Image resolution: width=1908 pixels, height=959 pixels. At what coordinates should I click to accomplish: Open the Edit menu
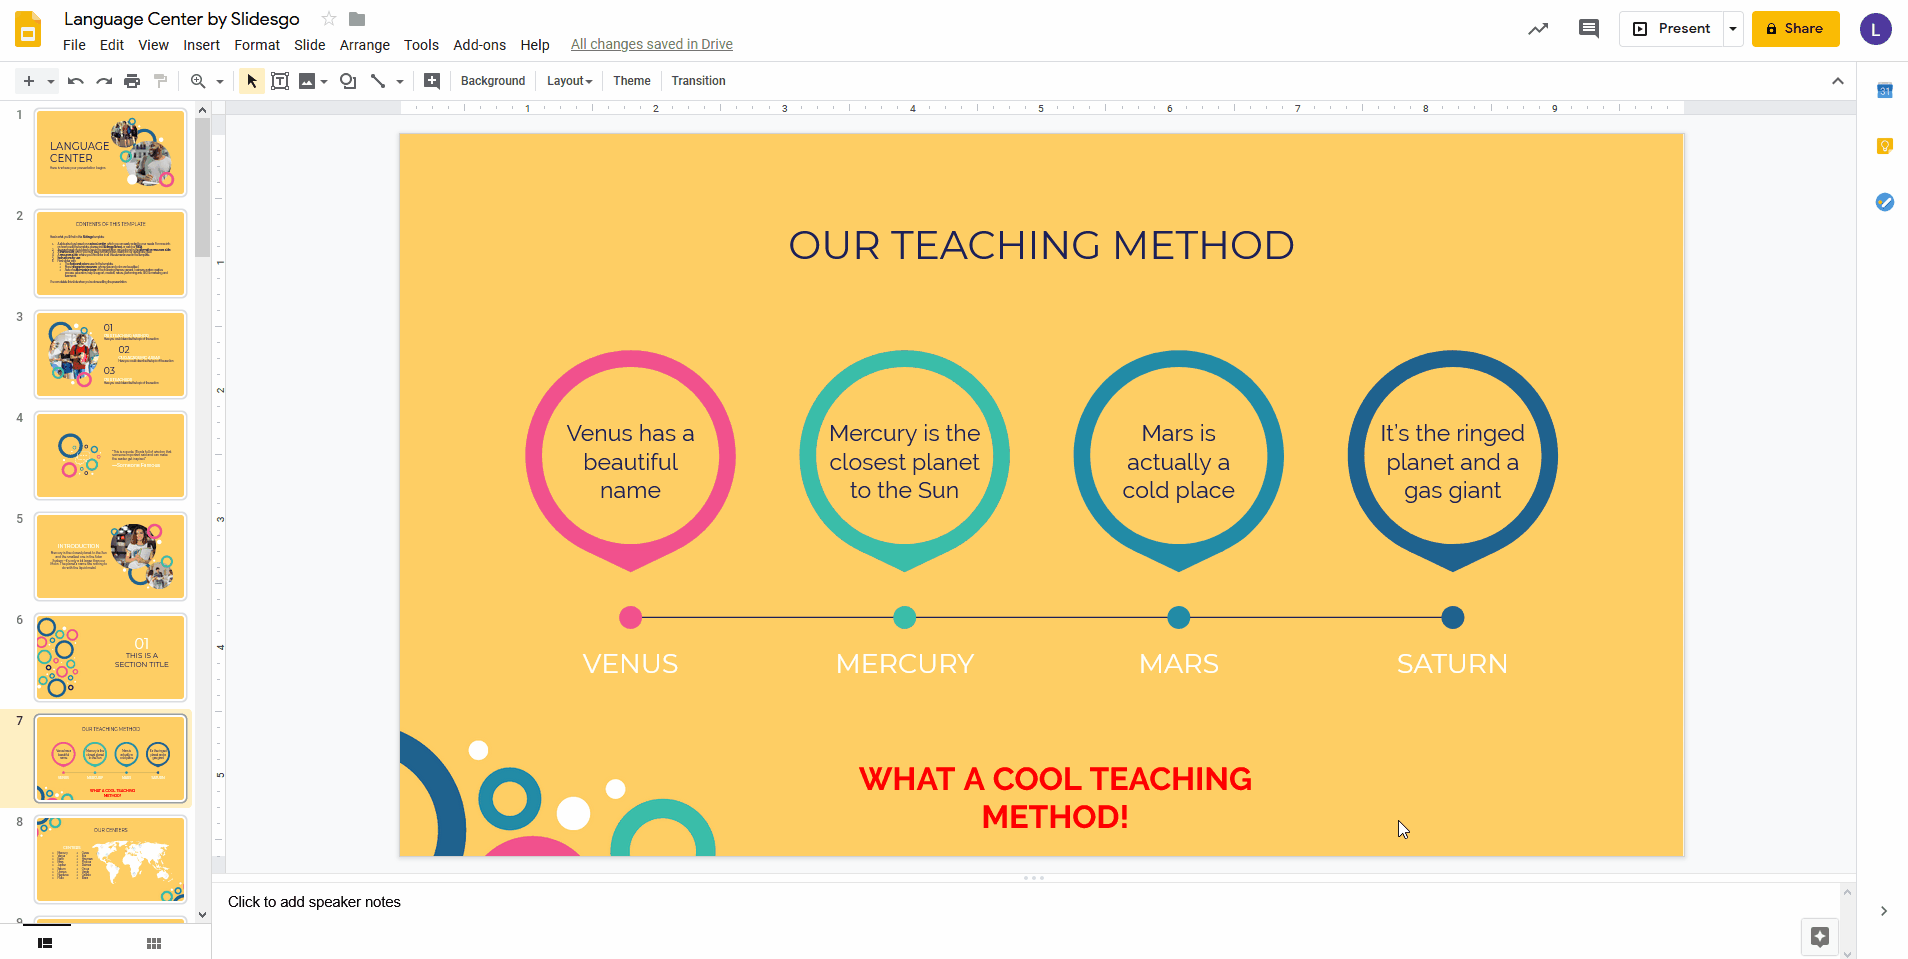(112, 45)
